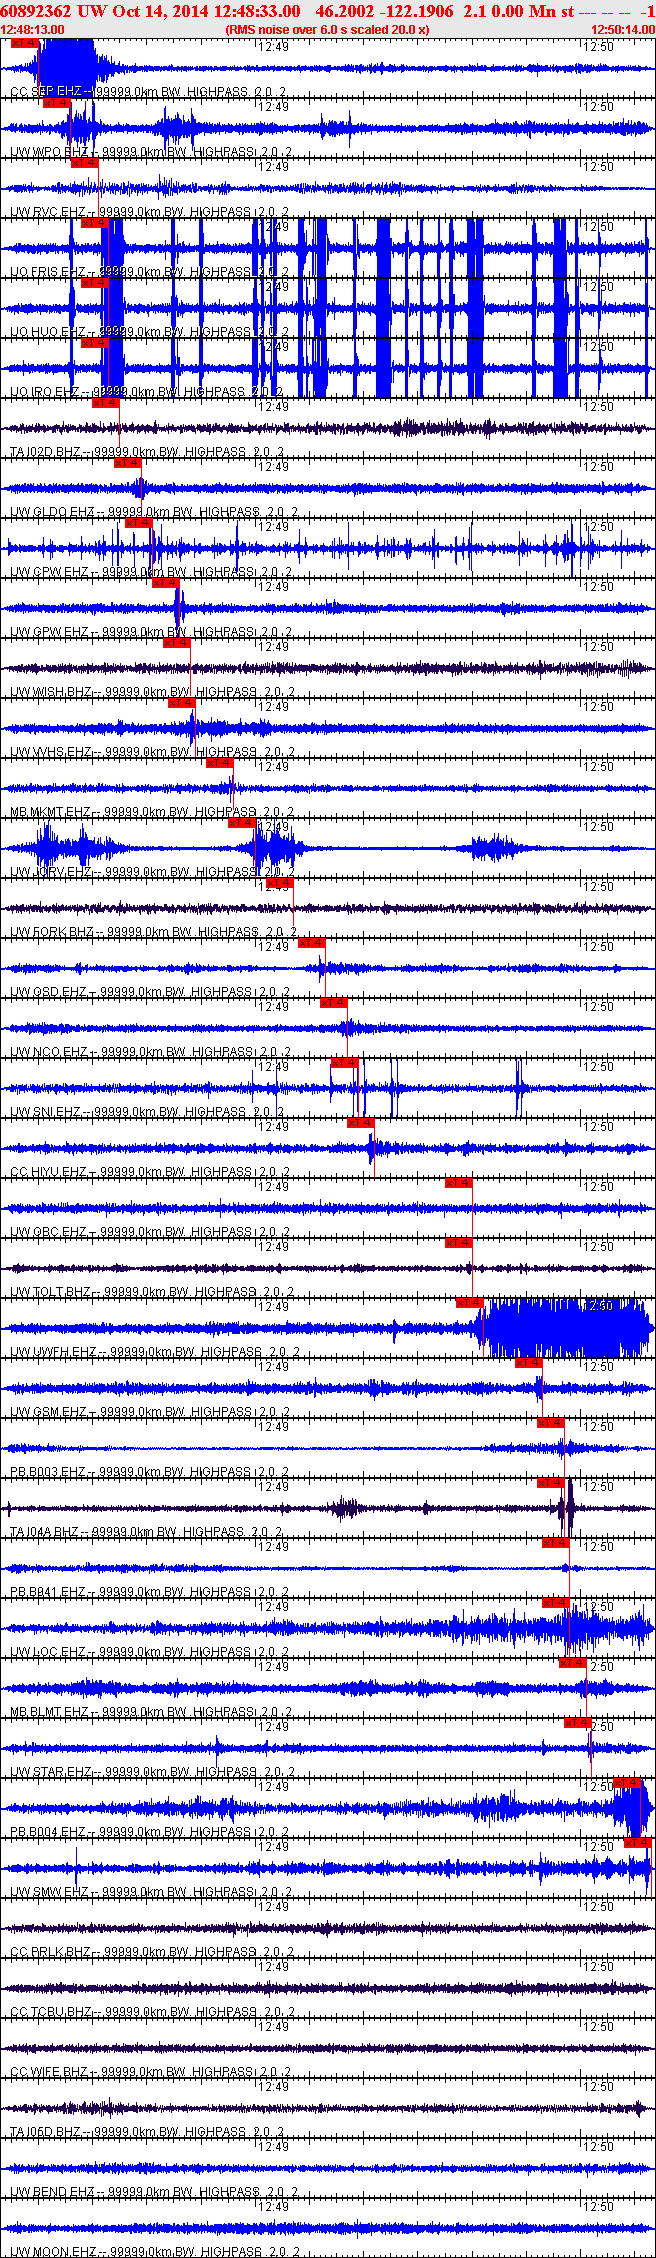Click the coordinates '46.2002 -122.1906' in header
Image resolution: width=656 pixels, height=2258 pixels.
[384, 11]
